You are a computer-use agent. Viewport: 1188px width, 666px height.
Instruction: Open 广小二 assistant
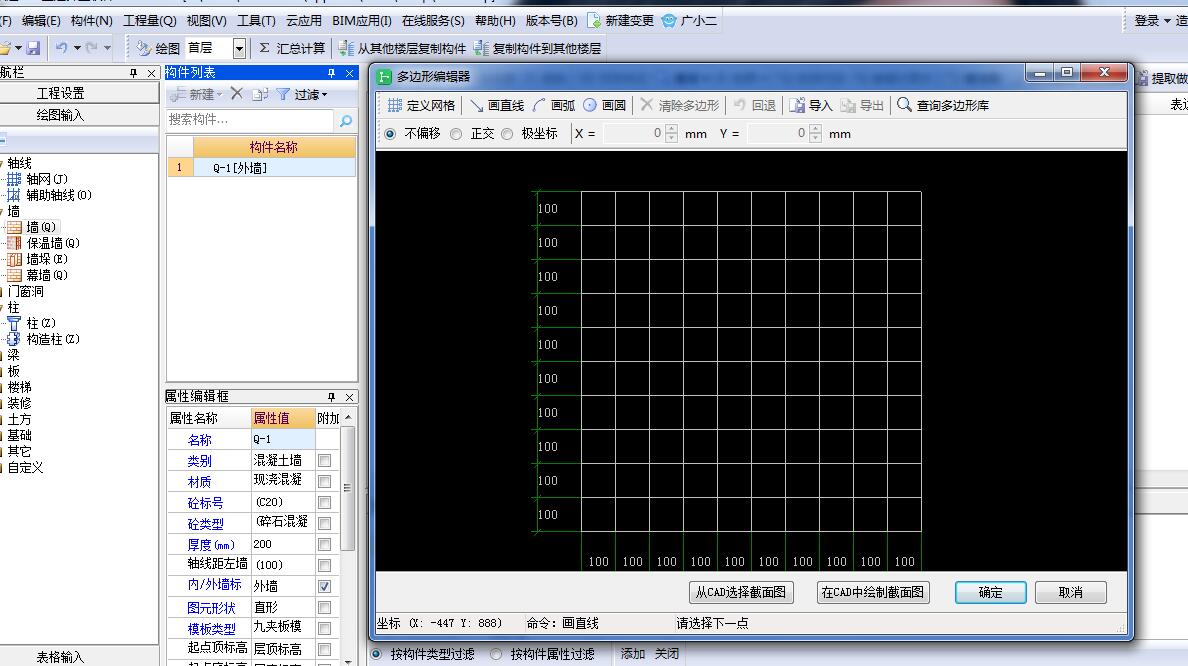(689, 20)
